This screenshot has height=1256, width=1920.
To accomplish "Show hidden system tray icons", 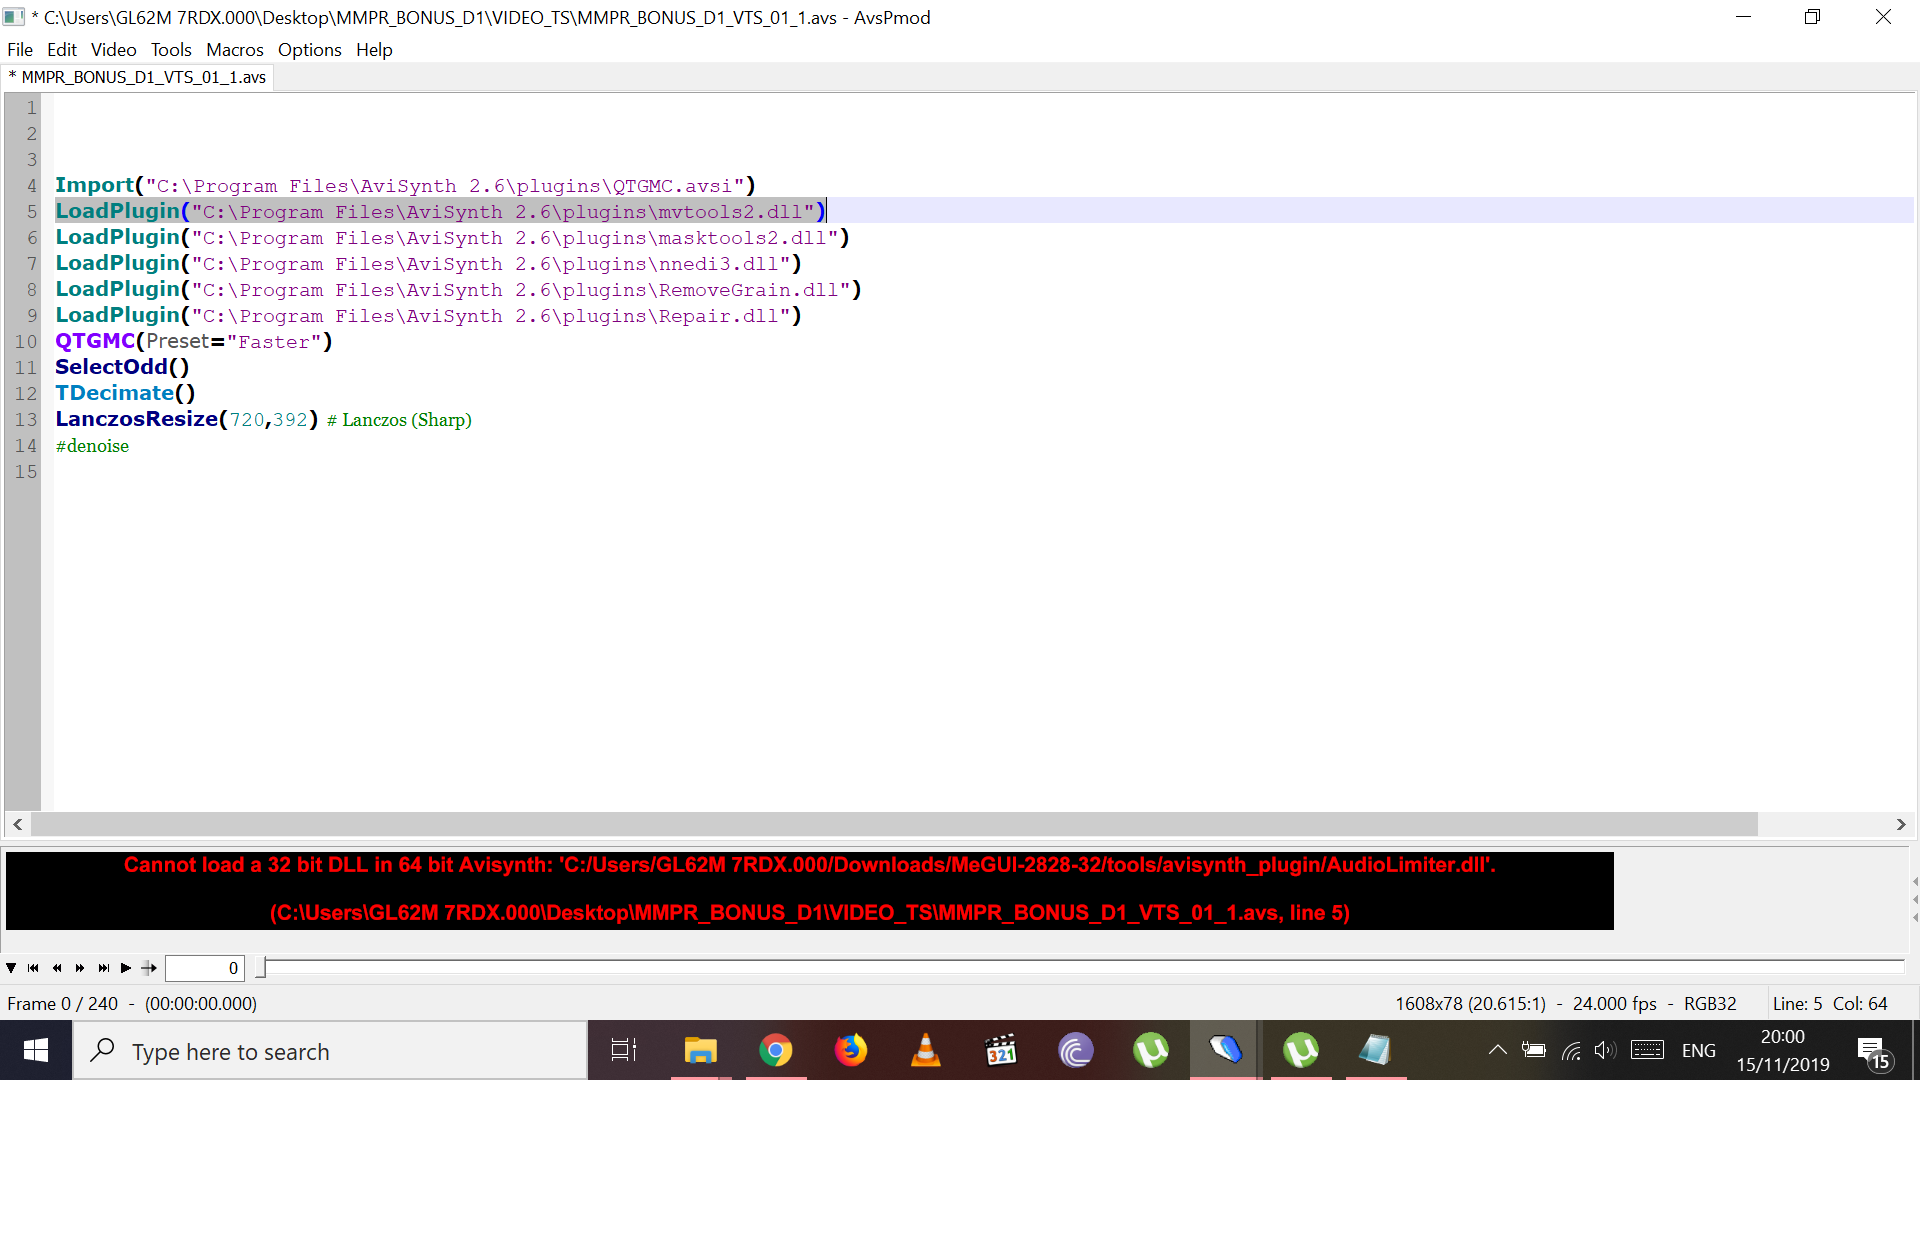I will click(1497, 1050).
